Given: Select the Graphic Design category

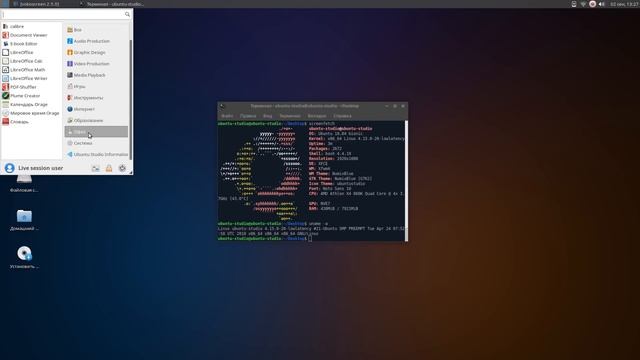Looking at the screenshot, I should tap(96, 53).
